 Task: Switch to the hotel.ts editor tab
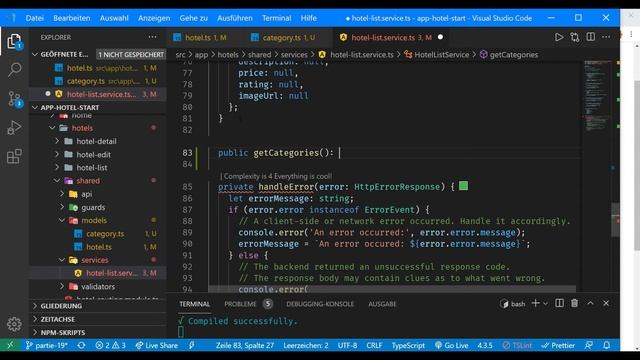click(x=200, y=38)
